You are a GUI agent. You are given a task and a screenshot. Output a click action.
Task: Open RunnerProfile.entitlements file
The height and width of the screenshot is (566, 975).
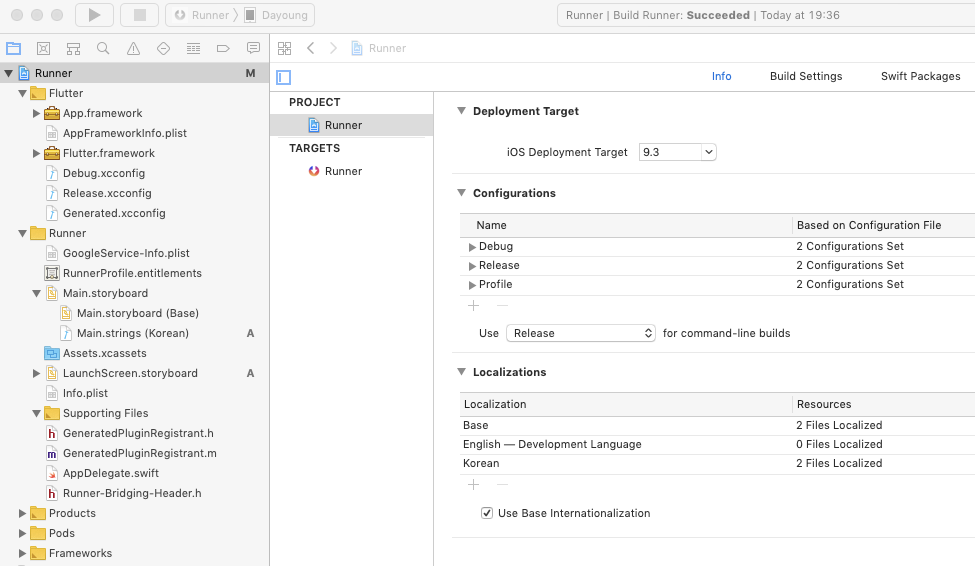click(132, 273)
